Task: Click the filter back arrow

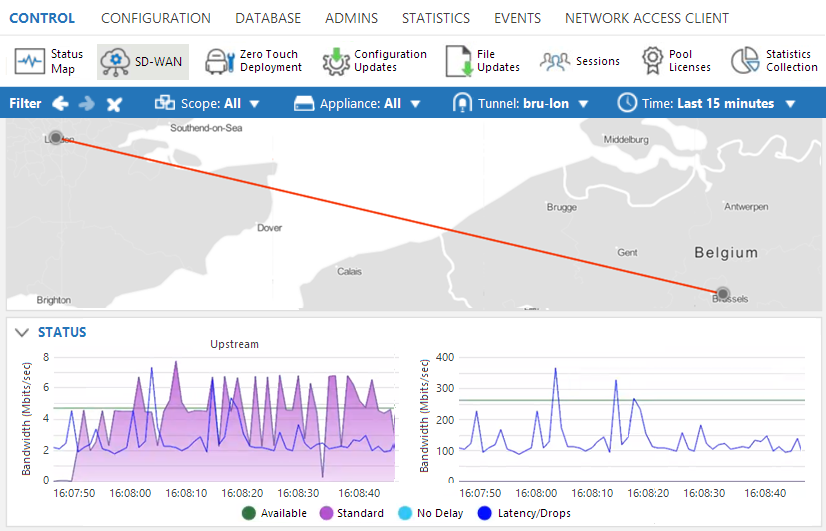Action: tap(61, 104)
